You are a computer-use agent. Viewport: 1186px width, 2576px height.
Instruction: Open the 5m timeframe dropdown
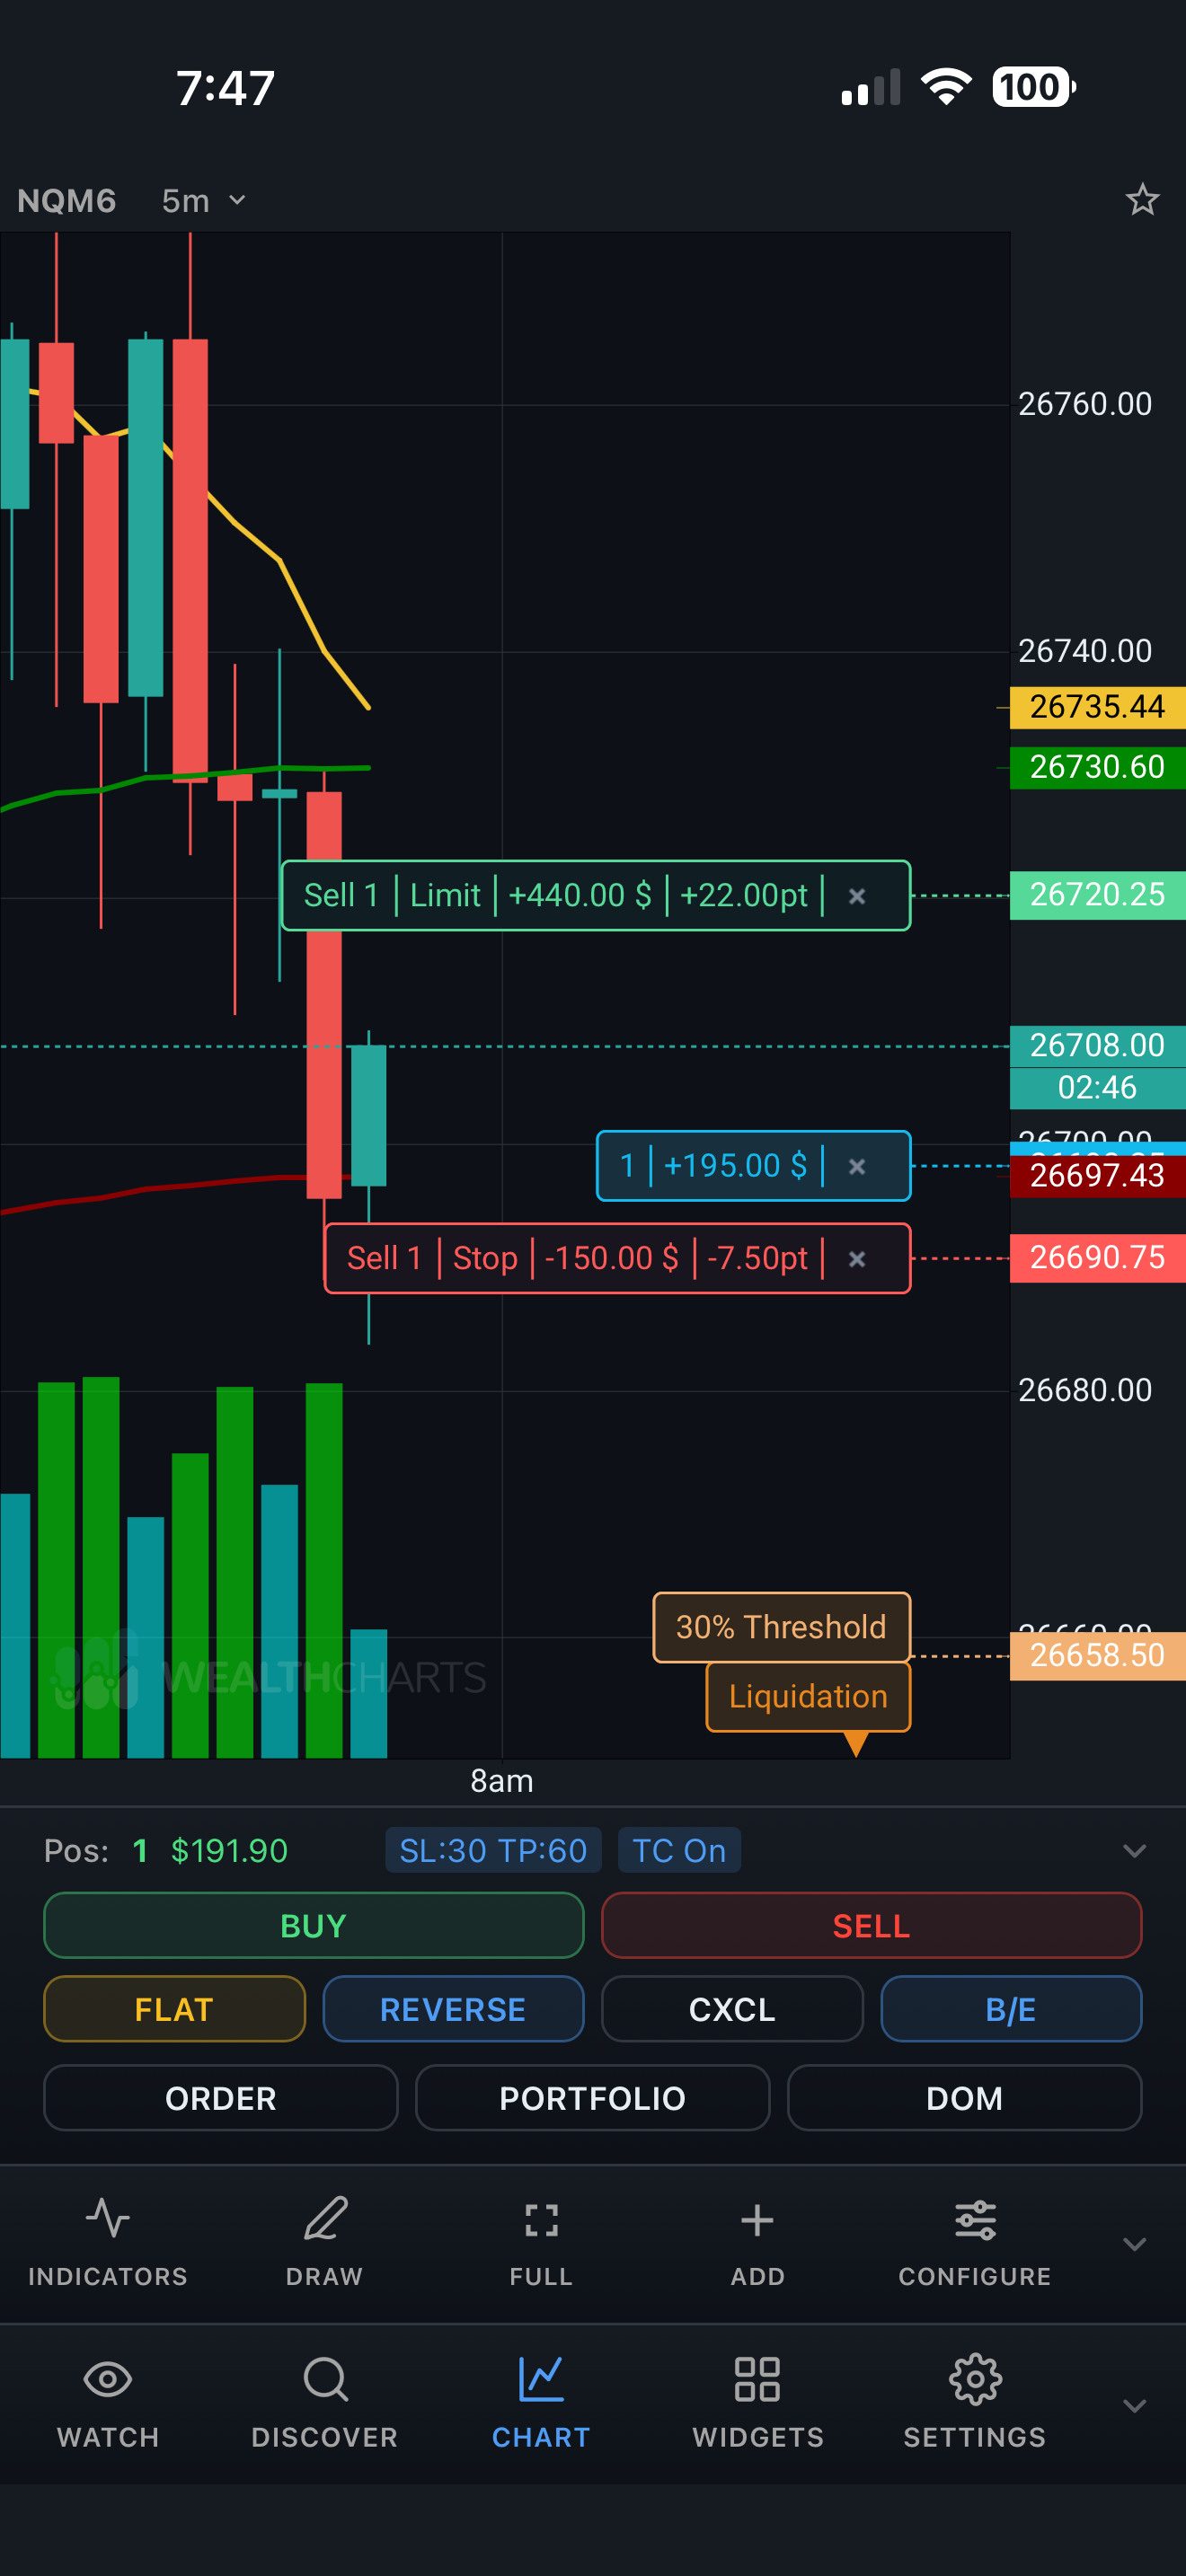pos(204,201)
